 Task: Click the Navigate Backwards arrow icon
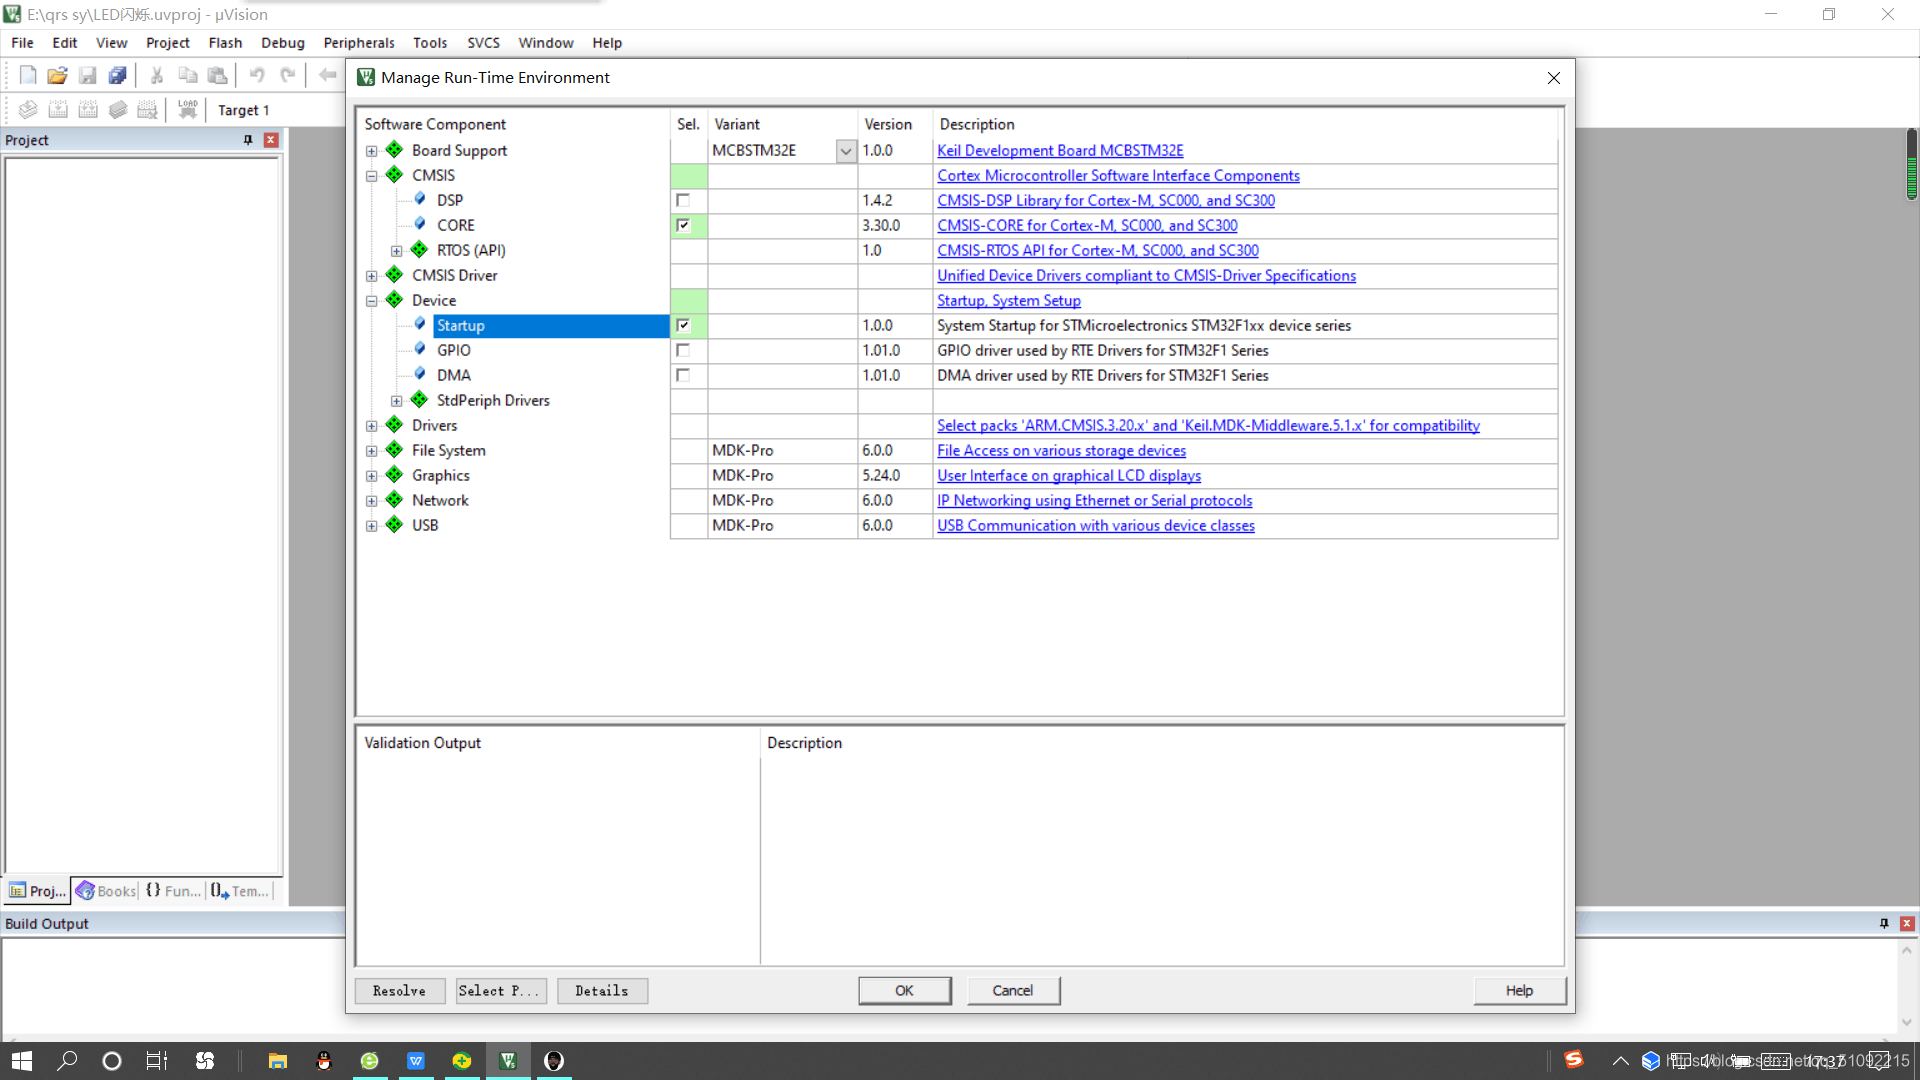[327, 75]
